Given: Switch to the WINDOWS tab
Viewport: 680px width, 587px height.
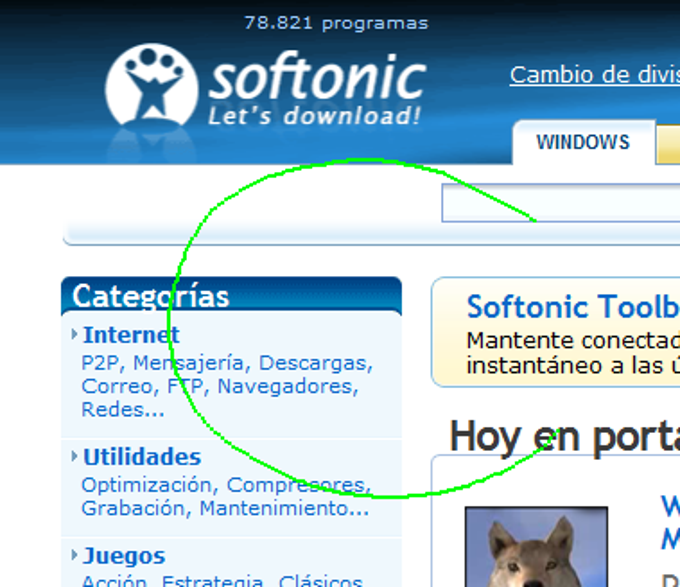Looking at the screenshot, I should coord(583,142).
